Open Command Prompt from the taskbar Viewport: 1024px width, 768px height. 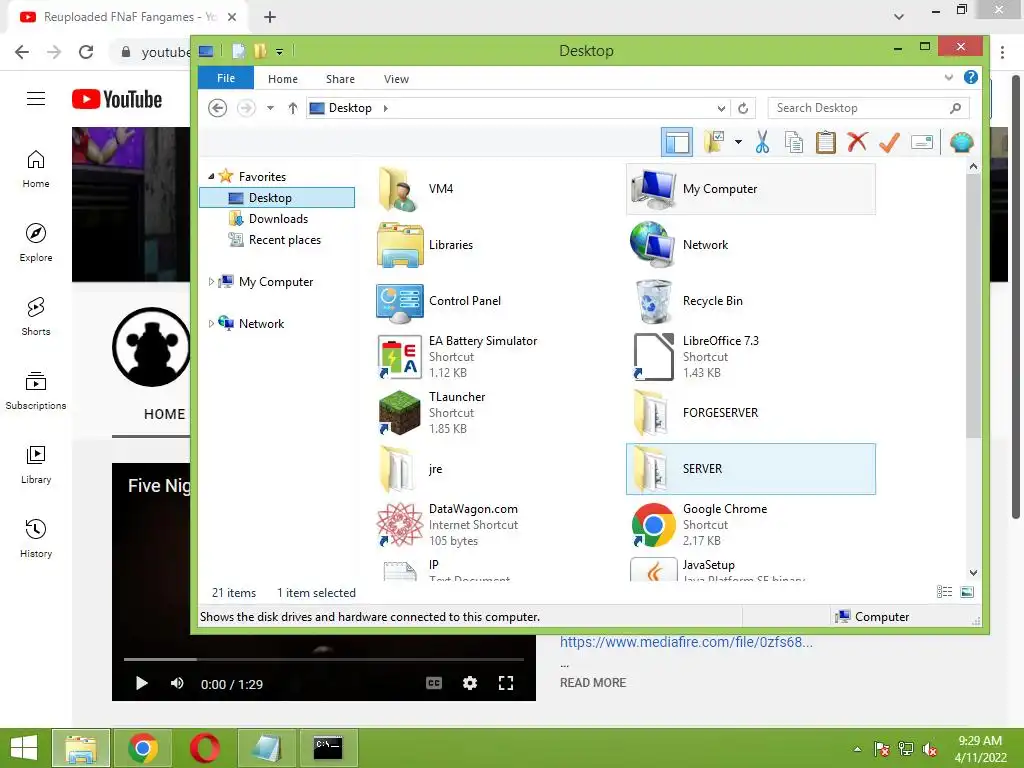[328, 748]
